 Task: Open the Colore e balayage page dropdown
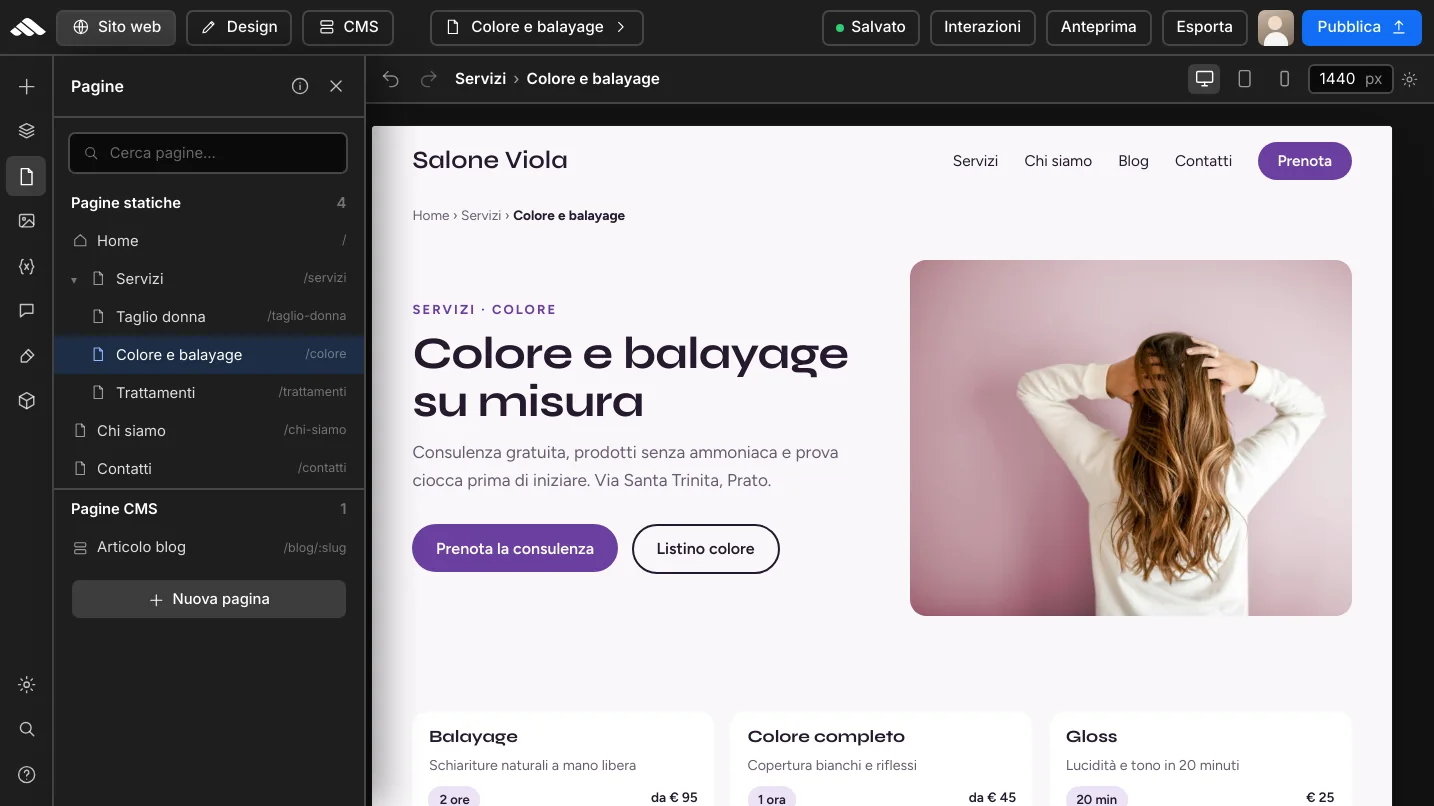537,27
